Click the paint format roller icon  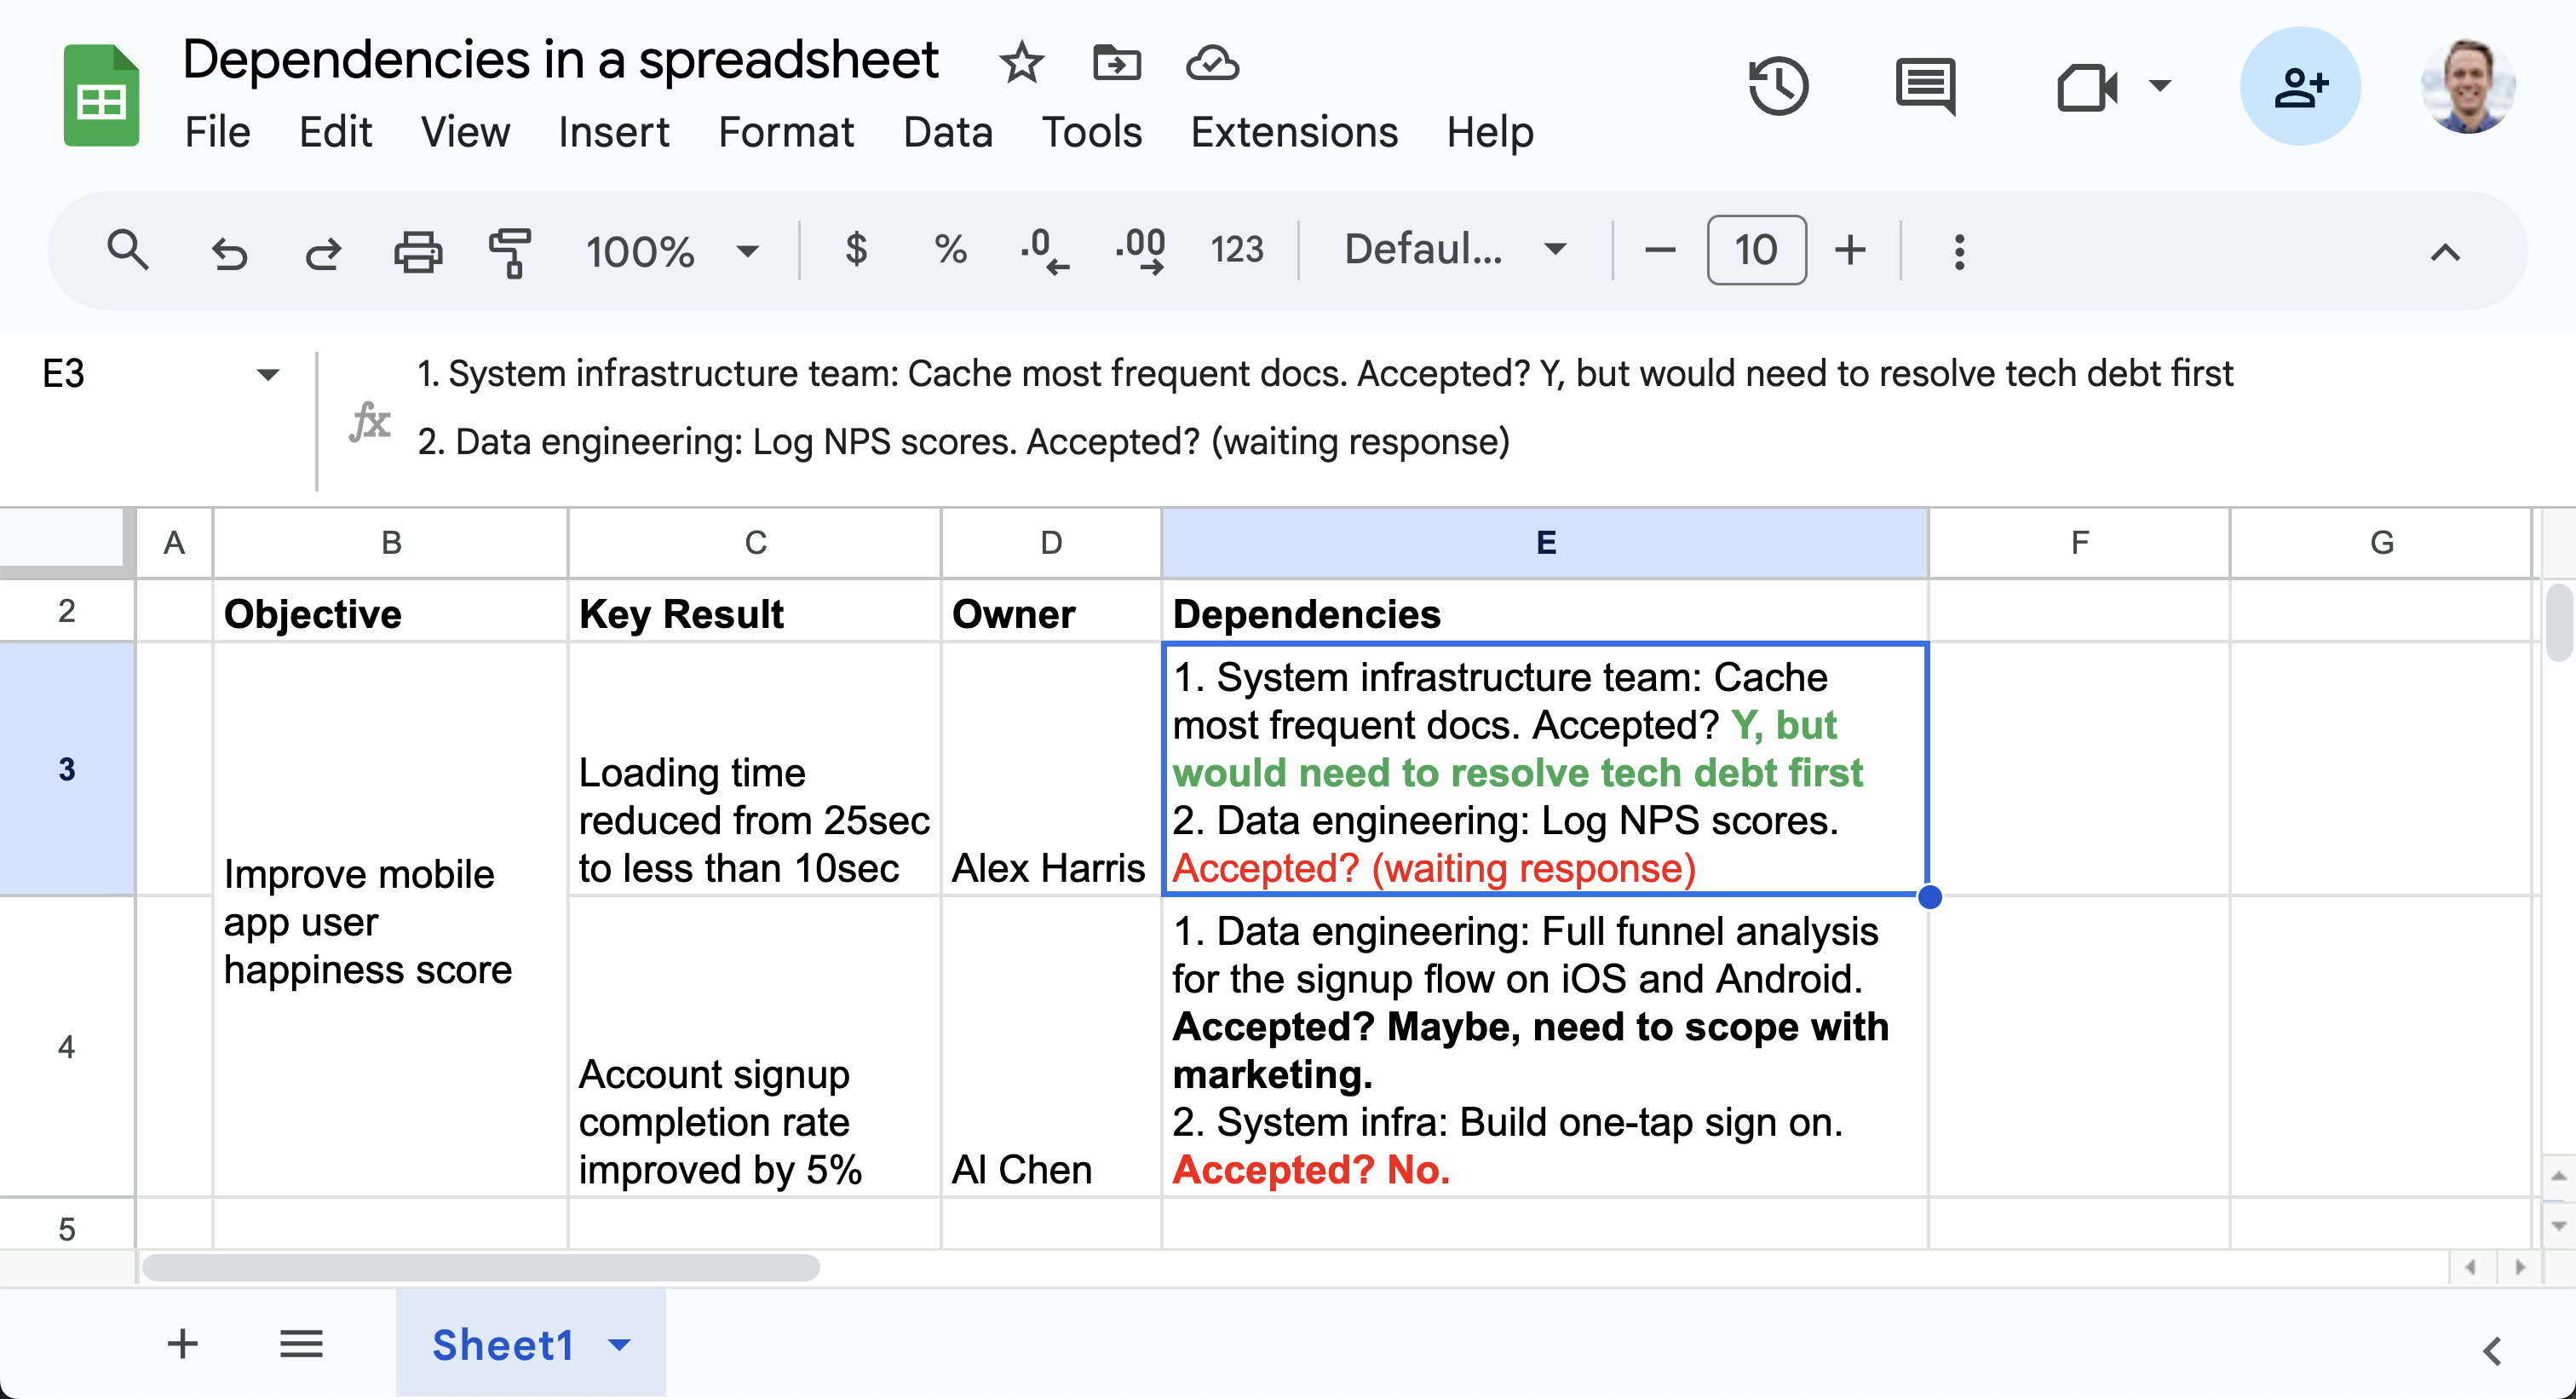click(509, 251)
